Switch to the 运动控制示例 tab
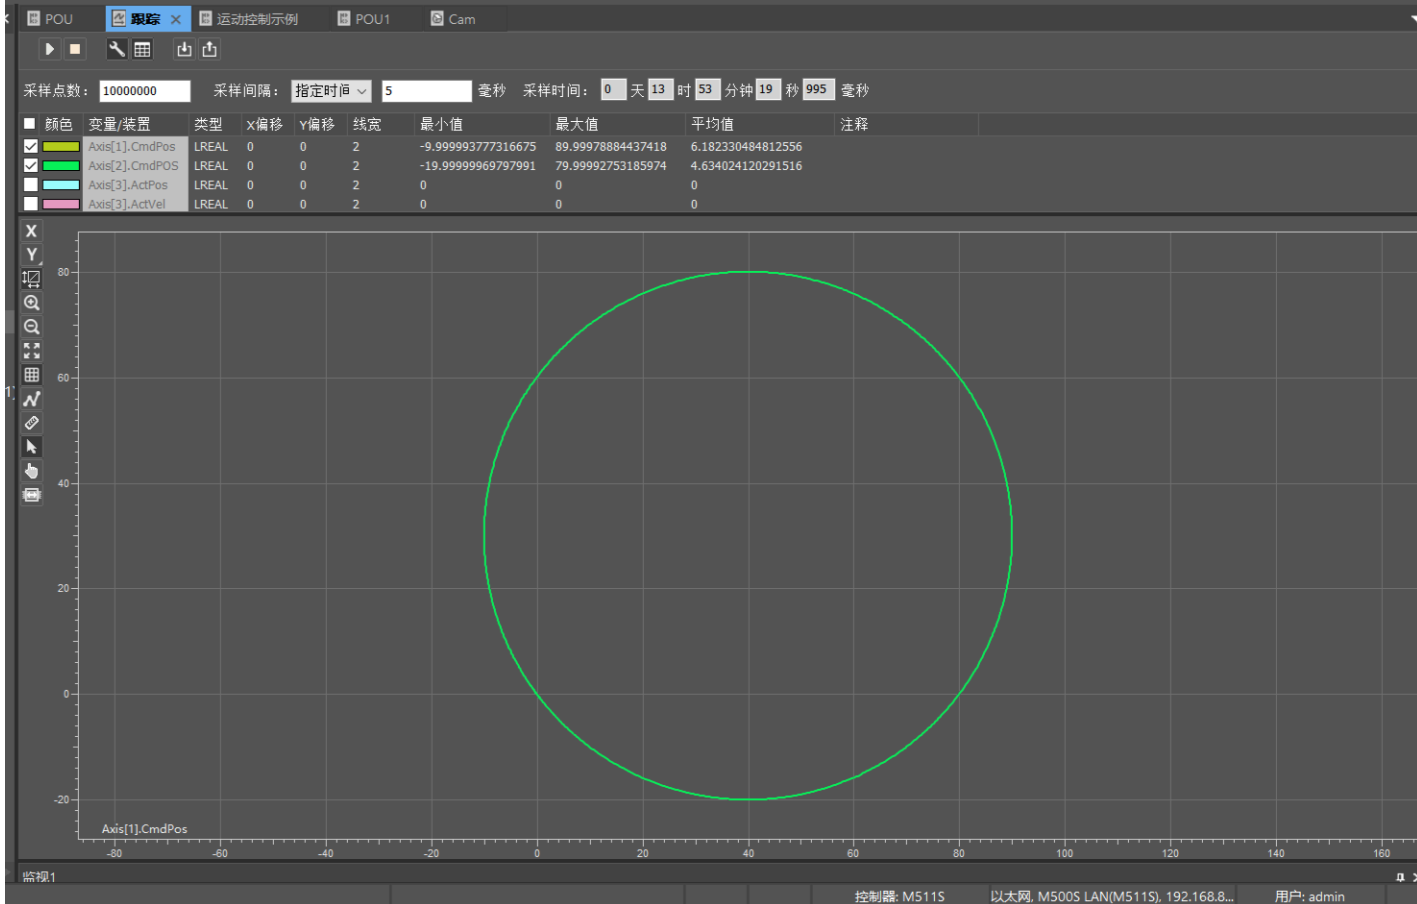Viewport: 1417px width, 904px height. pos(249,19)
